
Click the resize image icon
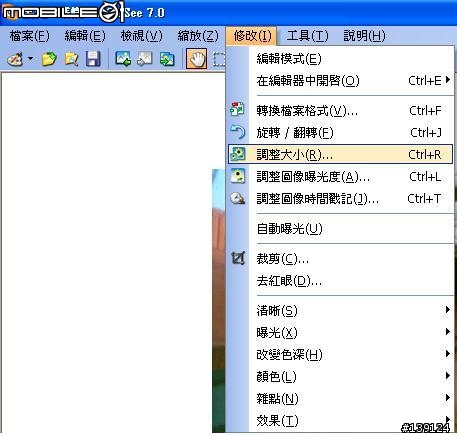(x=238, y=154)
